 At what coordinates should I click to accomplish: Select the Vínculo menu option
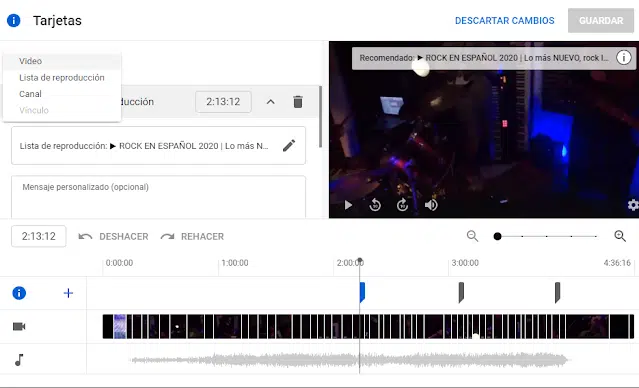tap(62, 110)
